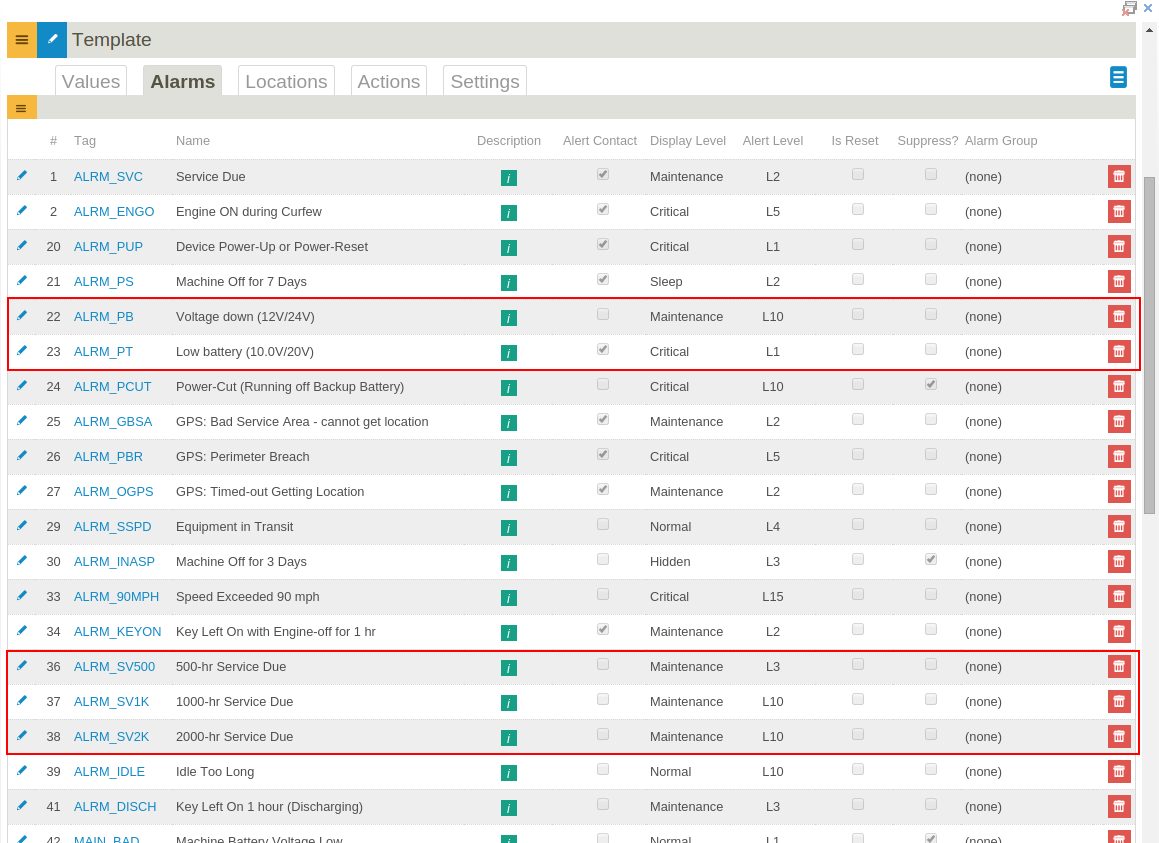Switch to the Values tab
The width and height of the screenshot is (1159, 843).
[x=91, y=81]
